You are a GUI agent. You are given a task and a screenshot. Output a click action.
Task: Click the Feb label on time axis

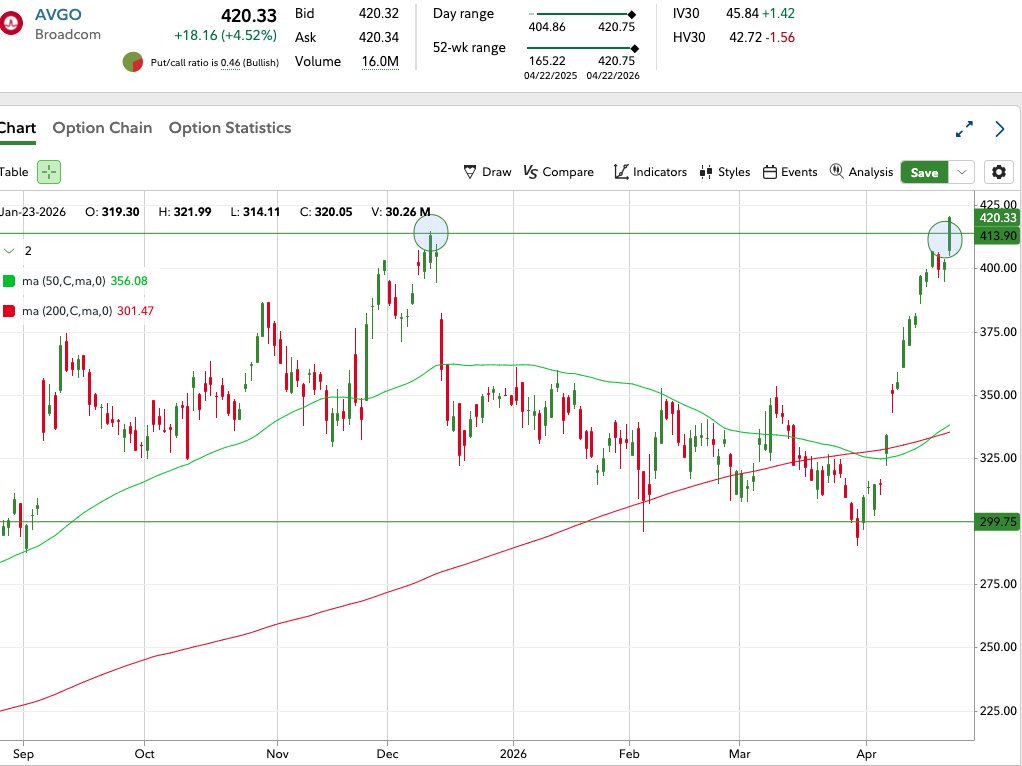(629, 754)
